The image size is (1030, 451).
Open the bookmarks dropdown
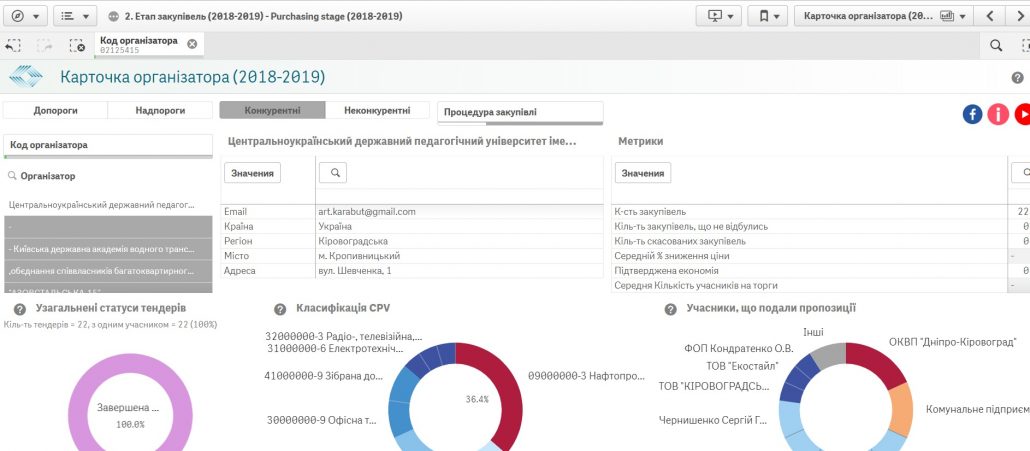click(767, 16)
